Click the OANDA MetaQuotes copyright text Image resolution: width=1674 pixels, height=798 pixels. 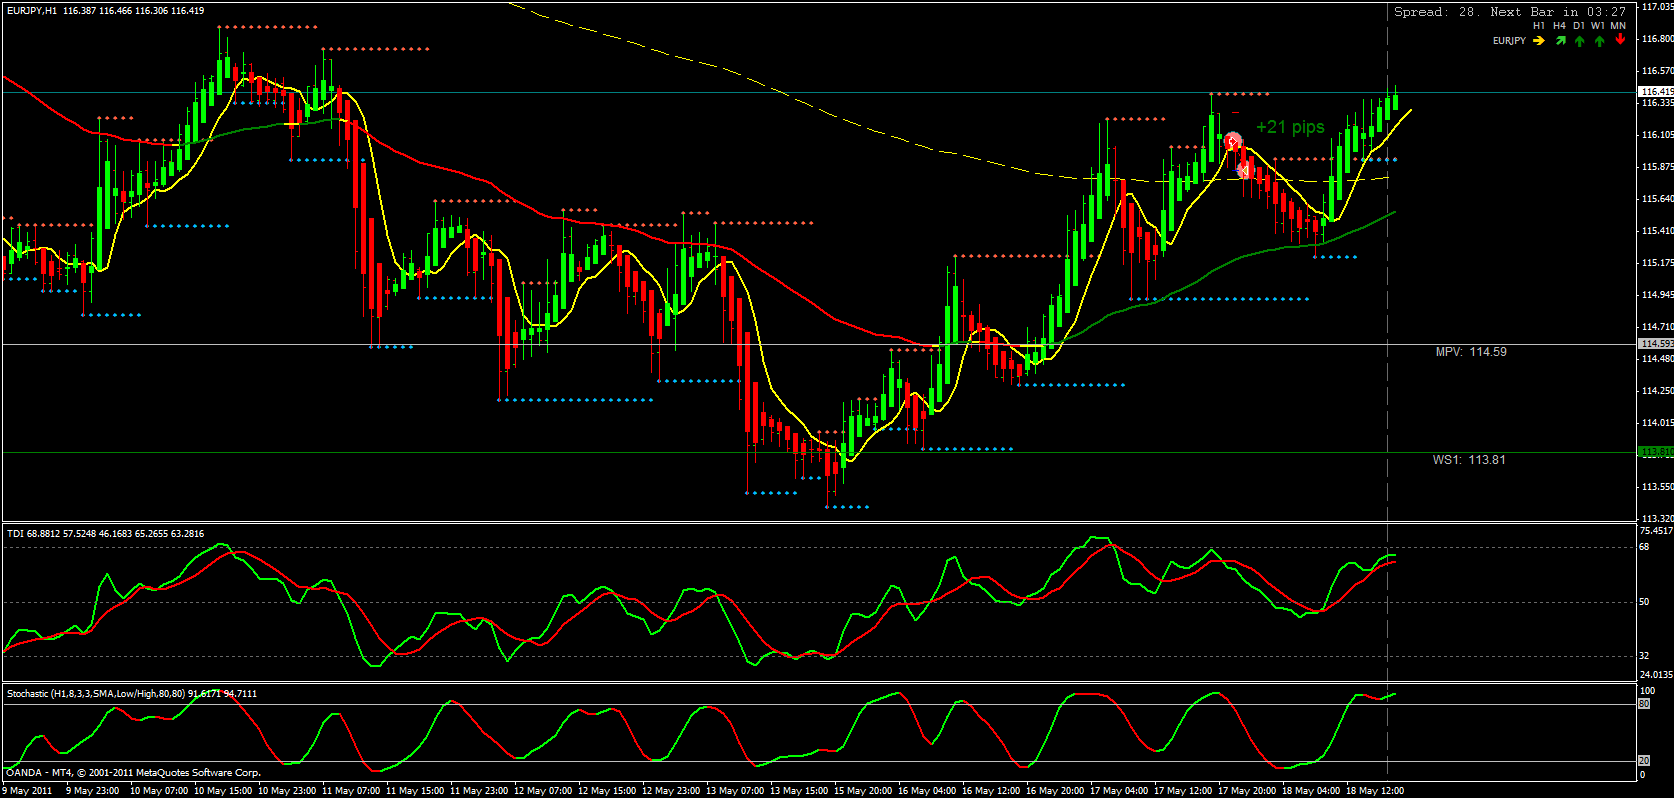(x=134, y=773)
